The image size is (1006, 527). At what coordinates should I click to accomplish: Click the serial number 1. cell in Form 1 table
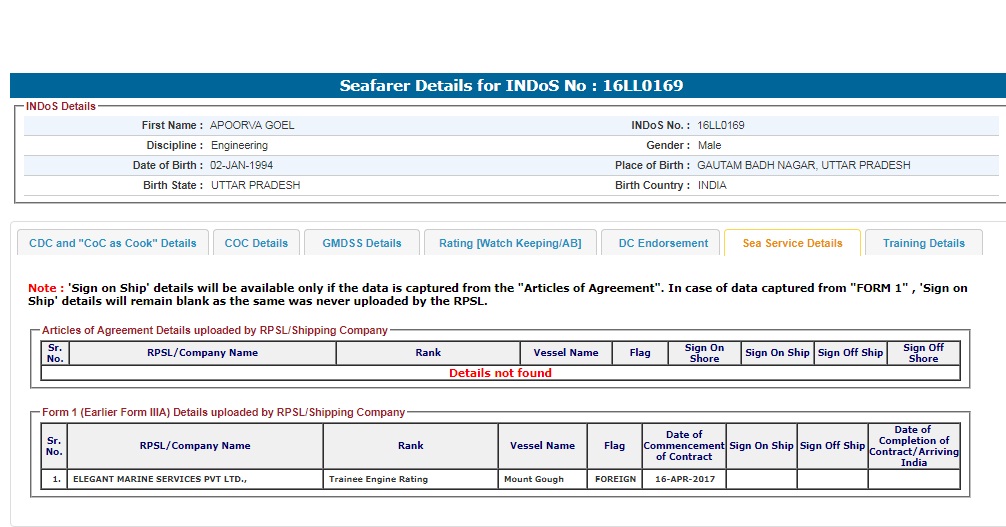tap(55, 479)
